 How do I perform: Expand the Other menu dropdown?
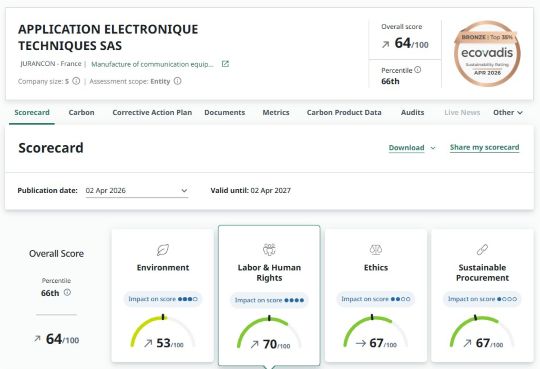pos(508,112)
